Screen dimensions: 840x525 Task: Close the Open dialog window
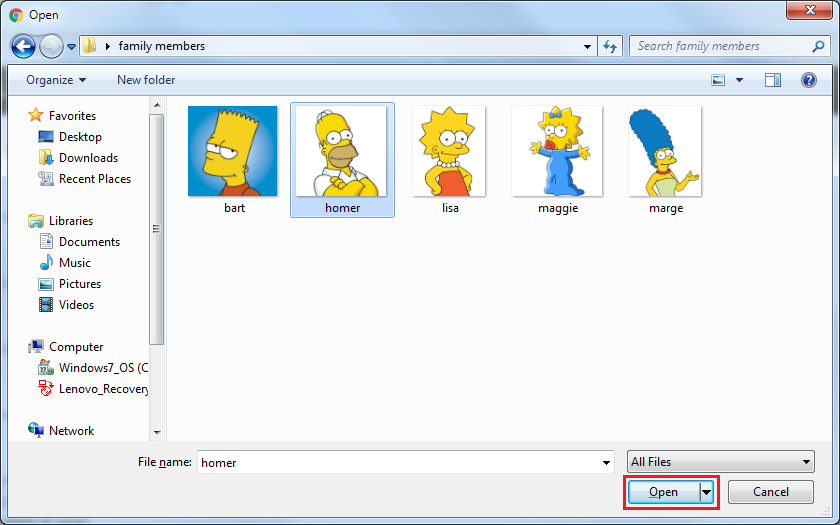pyautogui.click(x=809, y=10)
